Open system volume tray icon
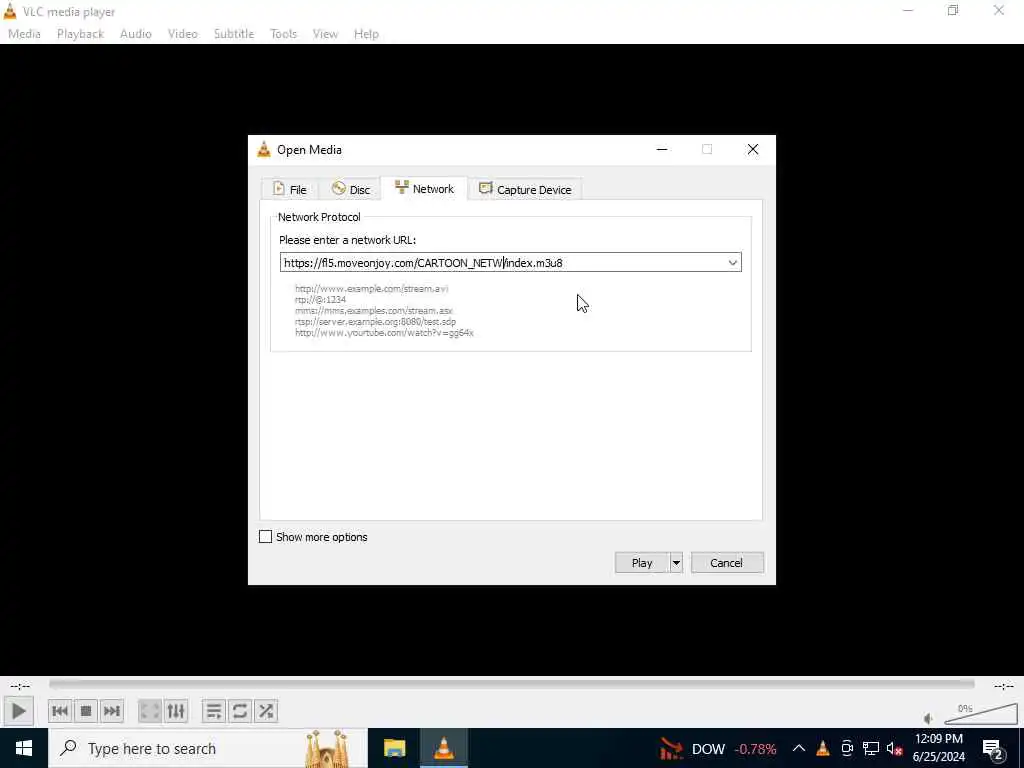This screenshot has width=1024, height=768. 894,748
